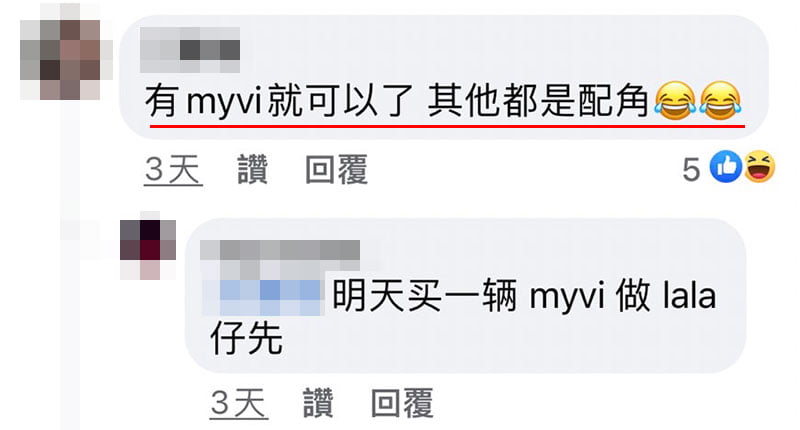Click the blurred name of the top commenter
This screenshot has height=430, width=800.
click(190, 50)
